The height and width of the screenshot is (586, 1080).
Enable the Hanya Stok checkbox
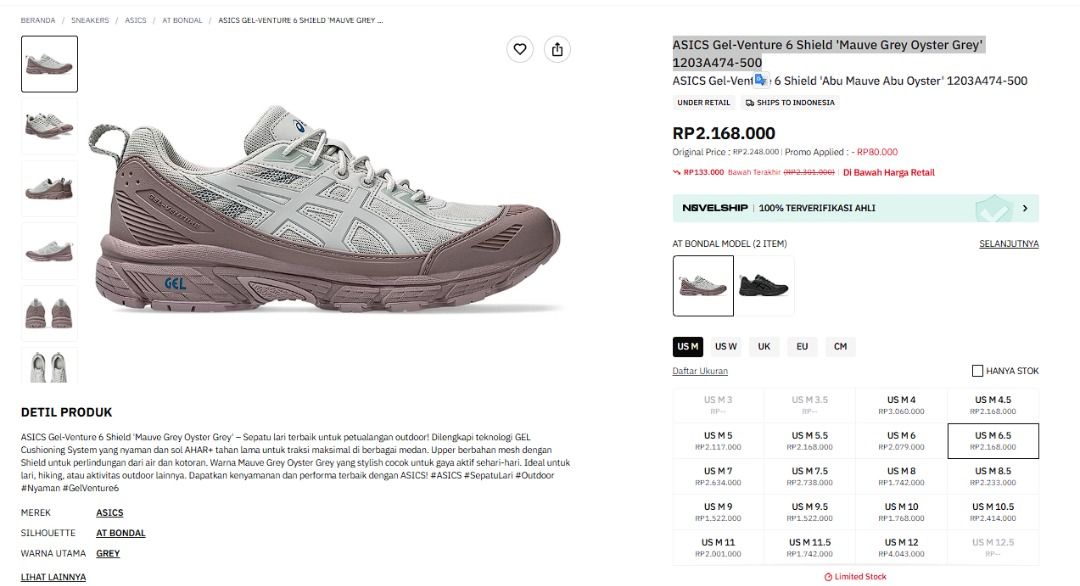pos(977,370)
